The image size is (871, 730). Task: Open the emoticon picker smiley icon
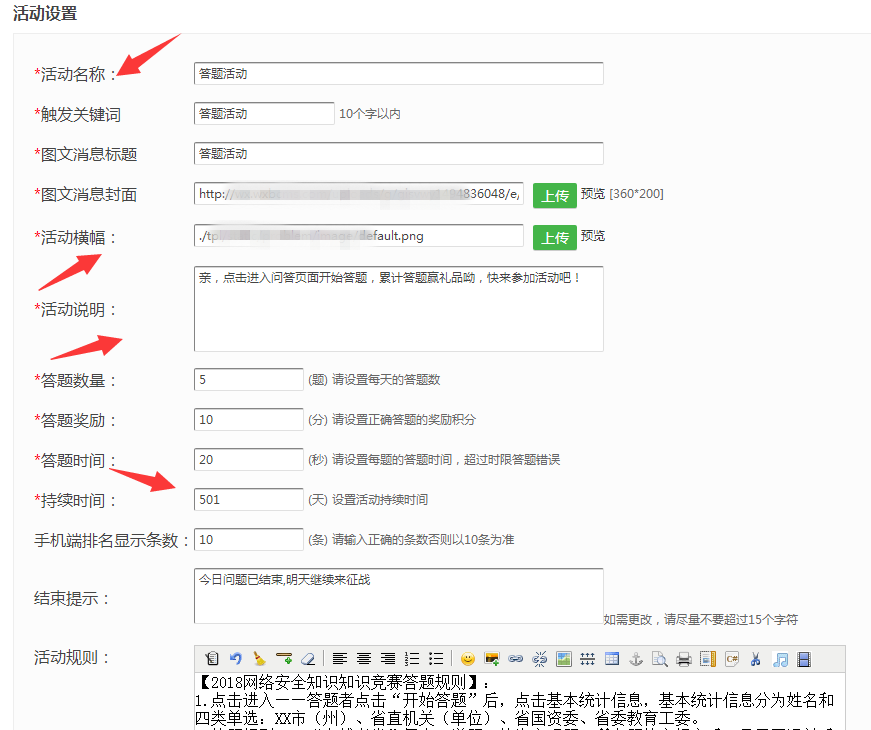[468, 658]
